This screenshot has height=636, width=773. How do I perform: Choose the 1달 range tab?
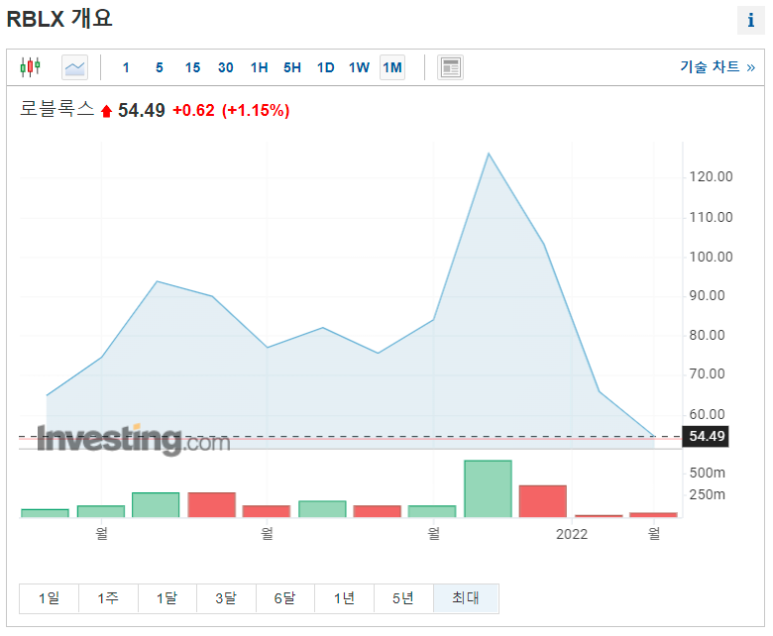(167, 598)
